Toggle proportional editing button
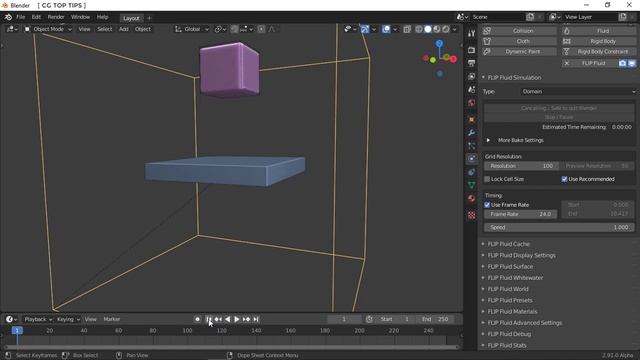Image resolution: width=640 pixels, height=360 pixels. click(261, 29)
